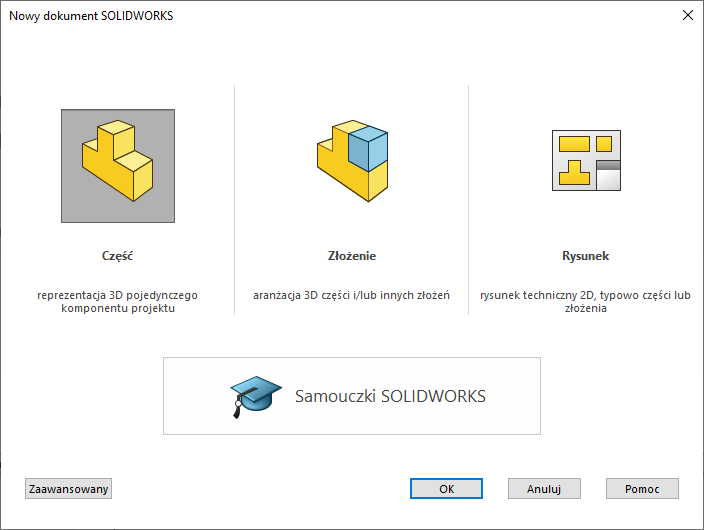Pick the Rysunek drawing sheet icon
The width and height of the screenshot is (704, 530).
pyautogui.click(x=587, y=160)
